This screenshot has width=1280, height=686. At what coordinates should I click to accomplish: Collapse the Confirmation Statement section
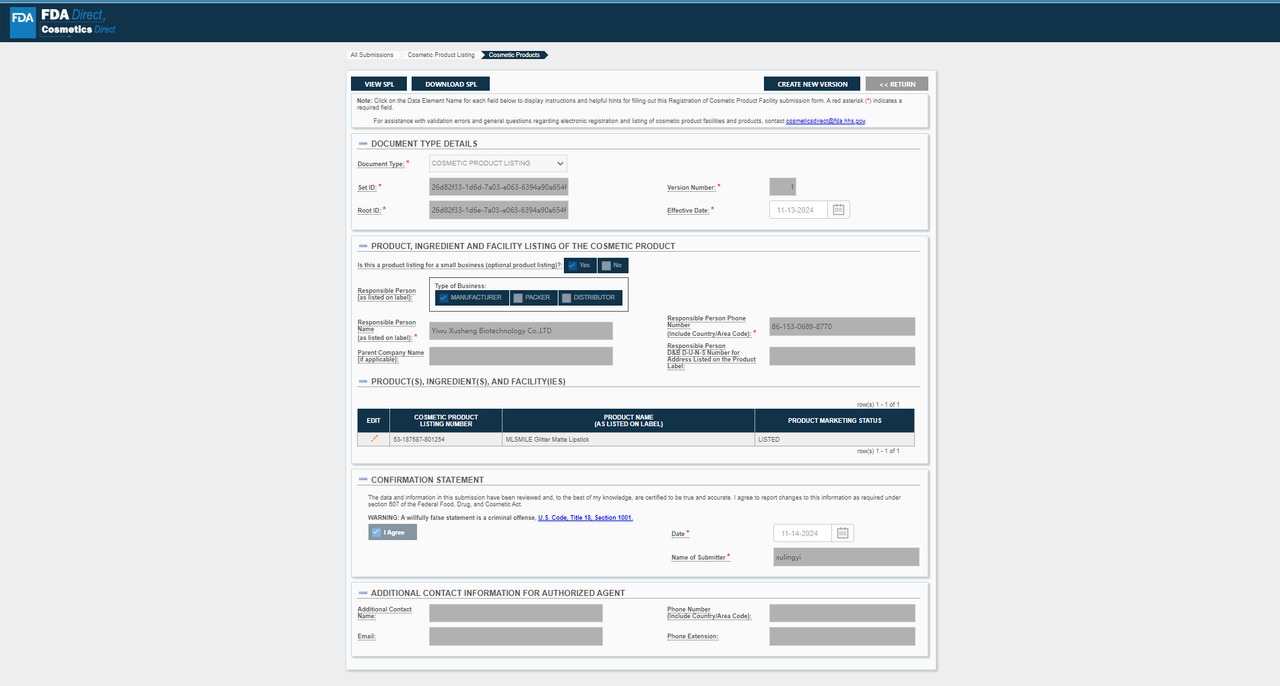point(363,480)
